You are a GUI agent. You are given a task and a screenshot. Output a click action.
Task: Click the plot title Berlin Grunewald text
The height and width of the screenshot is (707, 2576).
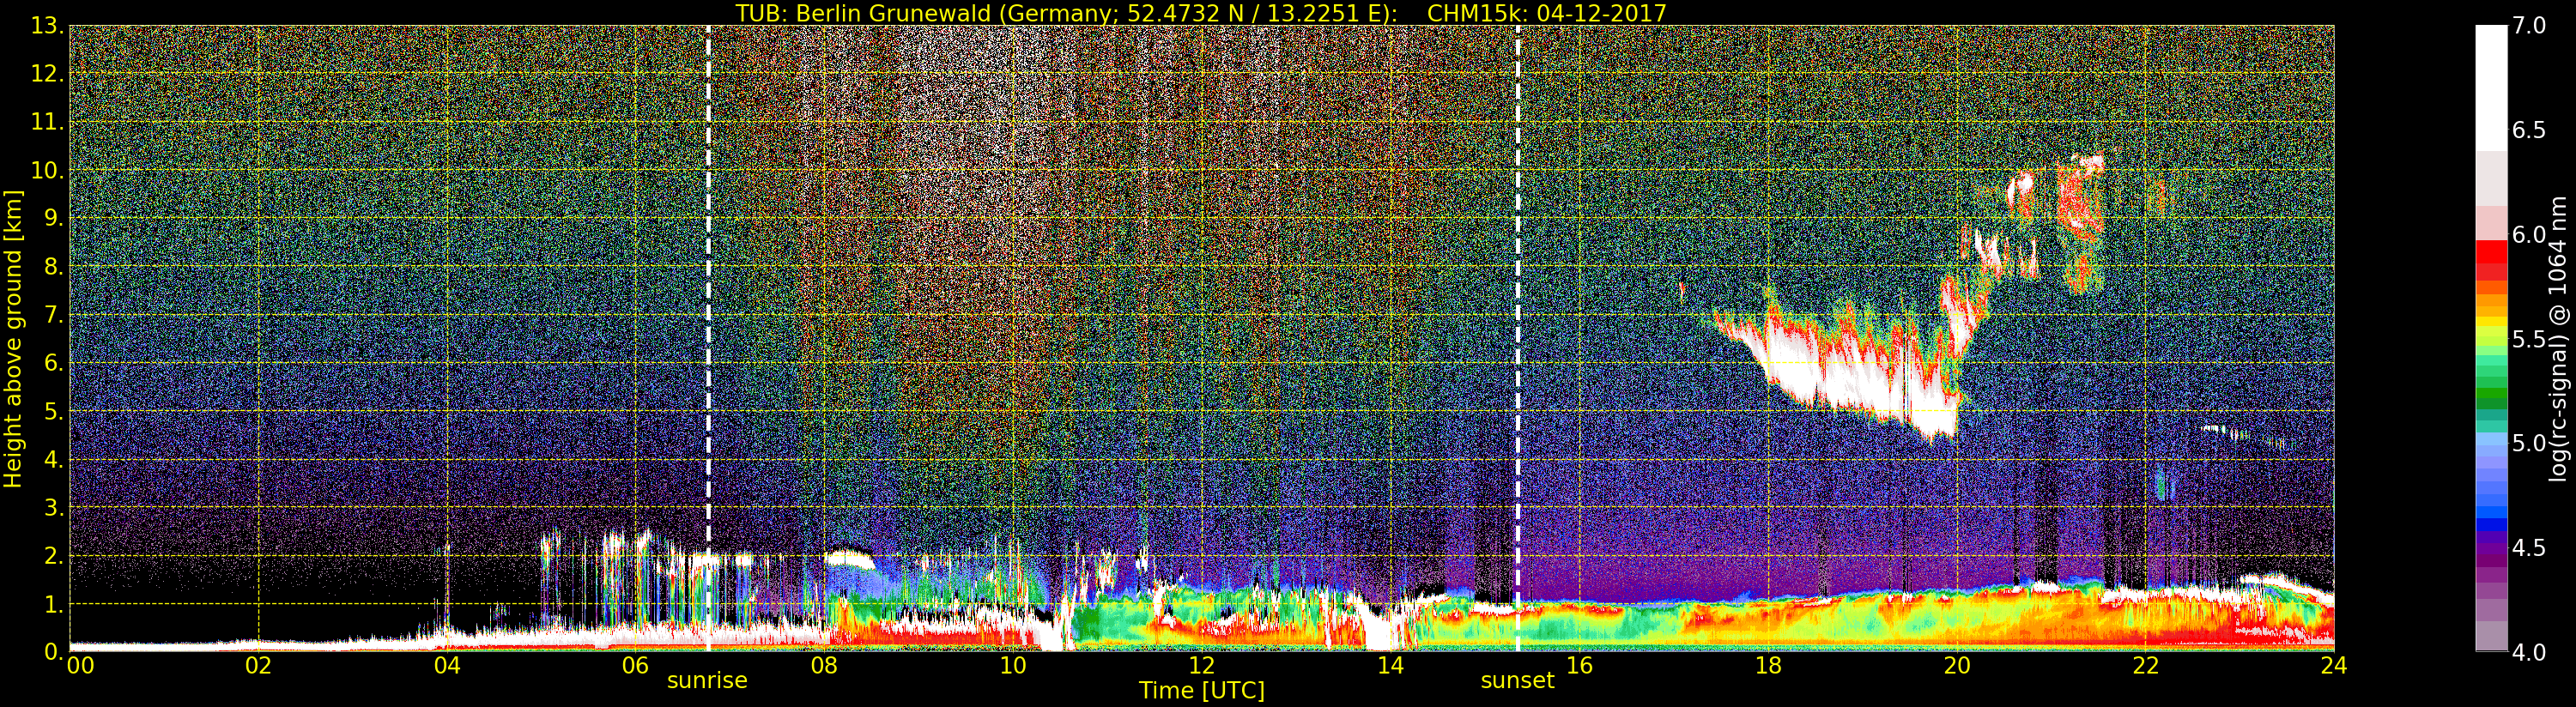(x=1200, y=13)
